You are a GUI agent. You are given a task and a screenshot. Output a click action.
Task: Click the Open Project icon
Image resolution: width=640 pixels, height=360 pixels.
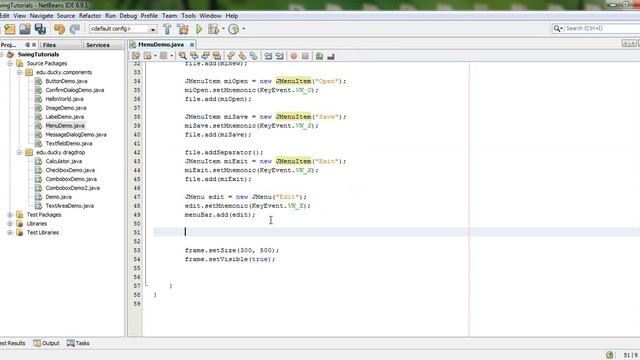(25, 29)
